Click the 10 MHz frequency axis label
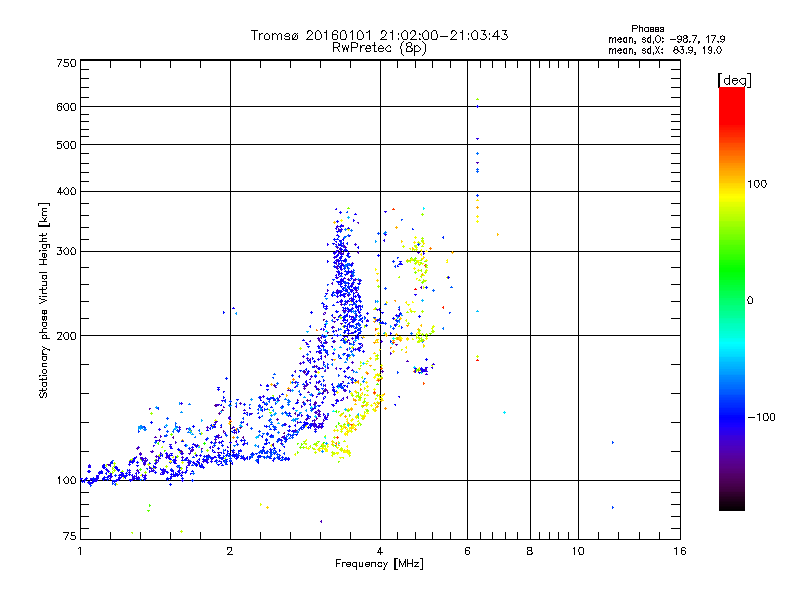Image resolution: width=800 pixels, height=600 pixels. click(578, 551)
